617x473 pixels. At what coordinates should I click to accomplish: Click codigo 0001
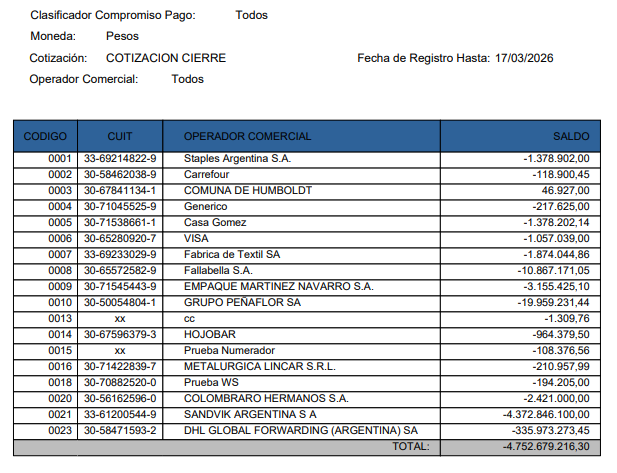tap(60, 159)
